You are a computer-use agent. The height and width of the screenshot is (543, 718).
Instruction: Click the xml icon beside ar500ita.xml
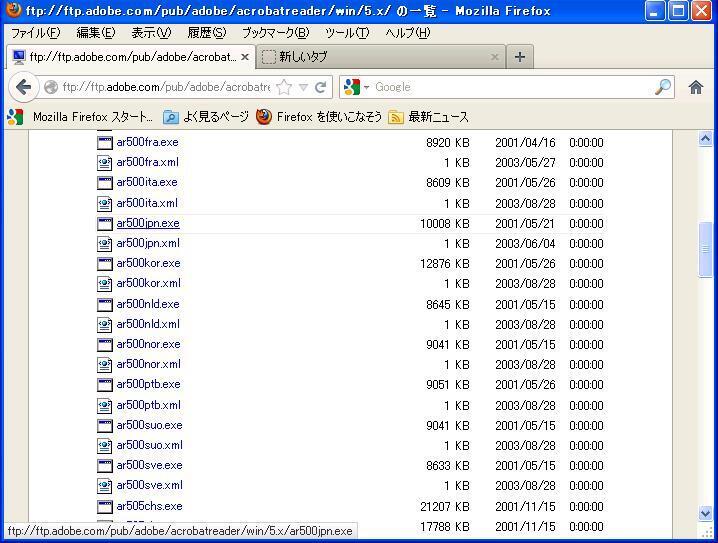click(x=105, y=203)
